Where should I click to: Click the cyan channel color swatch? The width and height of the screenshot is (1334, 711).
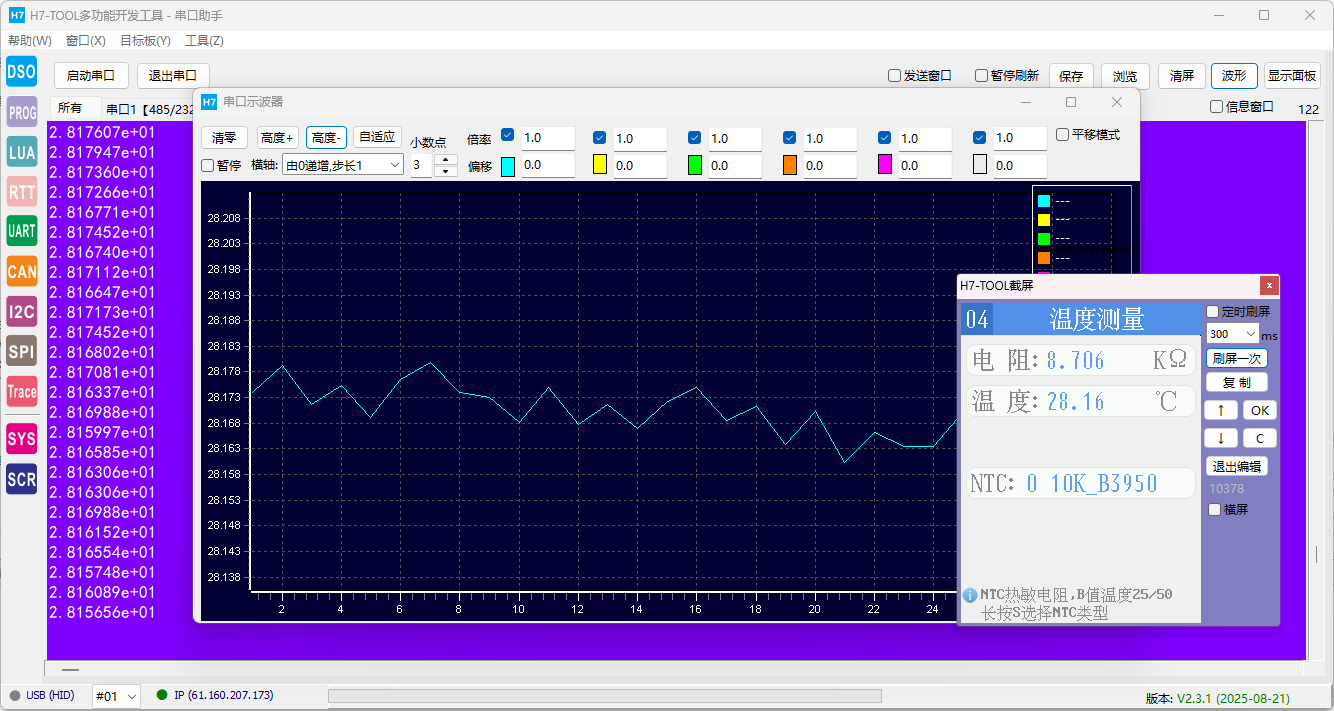507,166
